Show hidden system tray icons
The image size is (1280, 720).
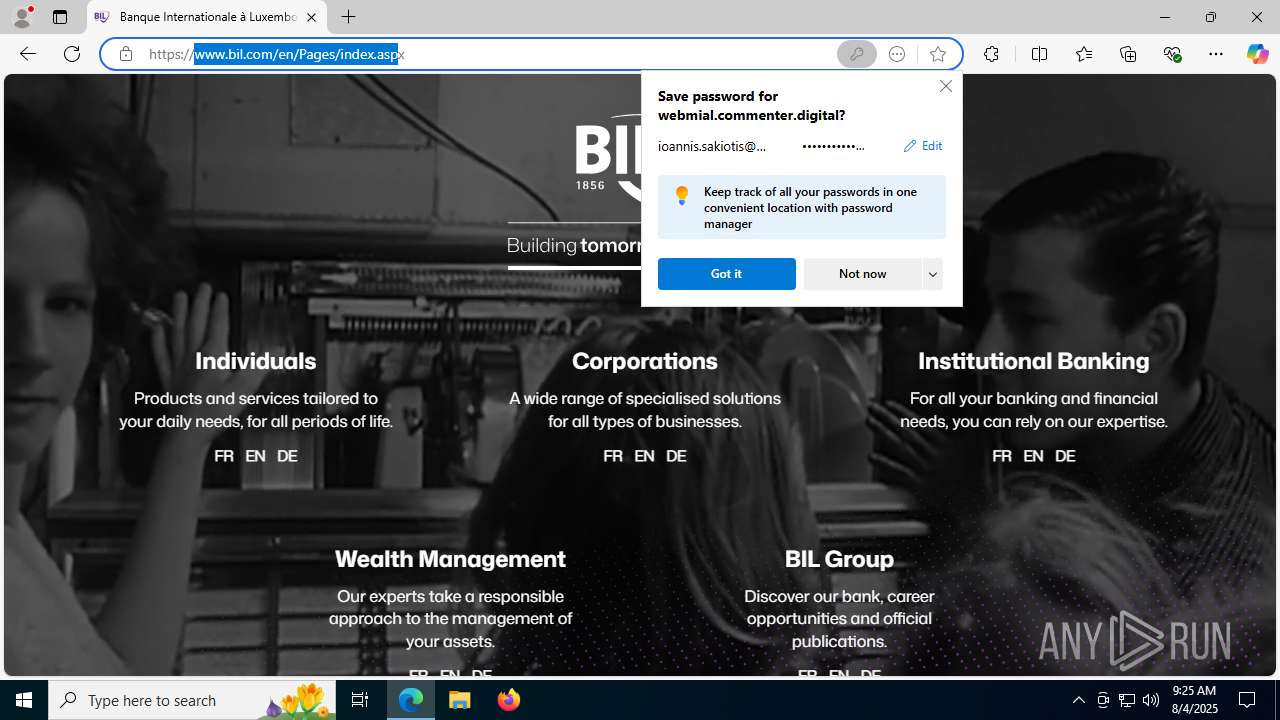pyautogui.click(x=1078, y=700)
